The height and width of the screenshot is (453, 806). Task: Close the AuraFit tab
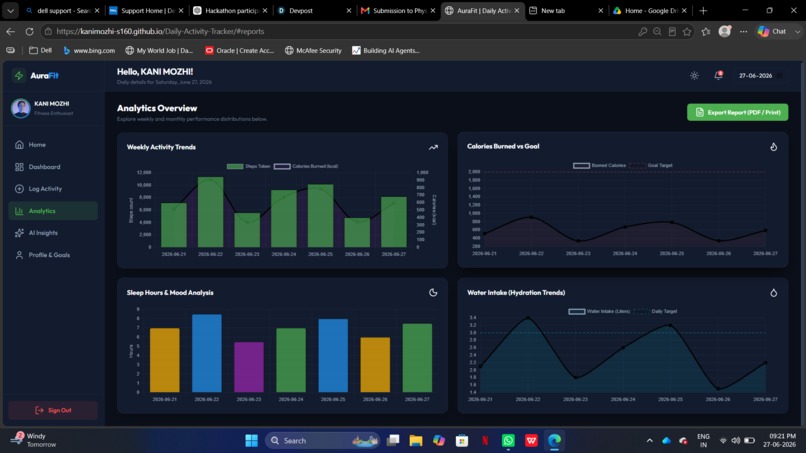[517, 10]
